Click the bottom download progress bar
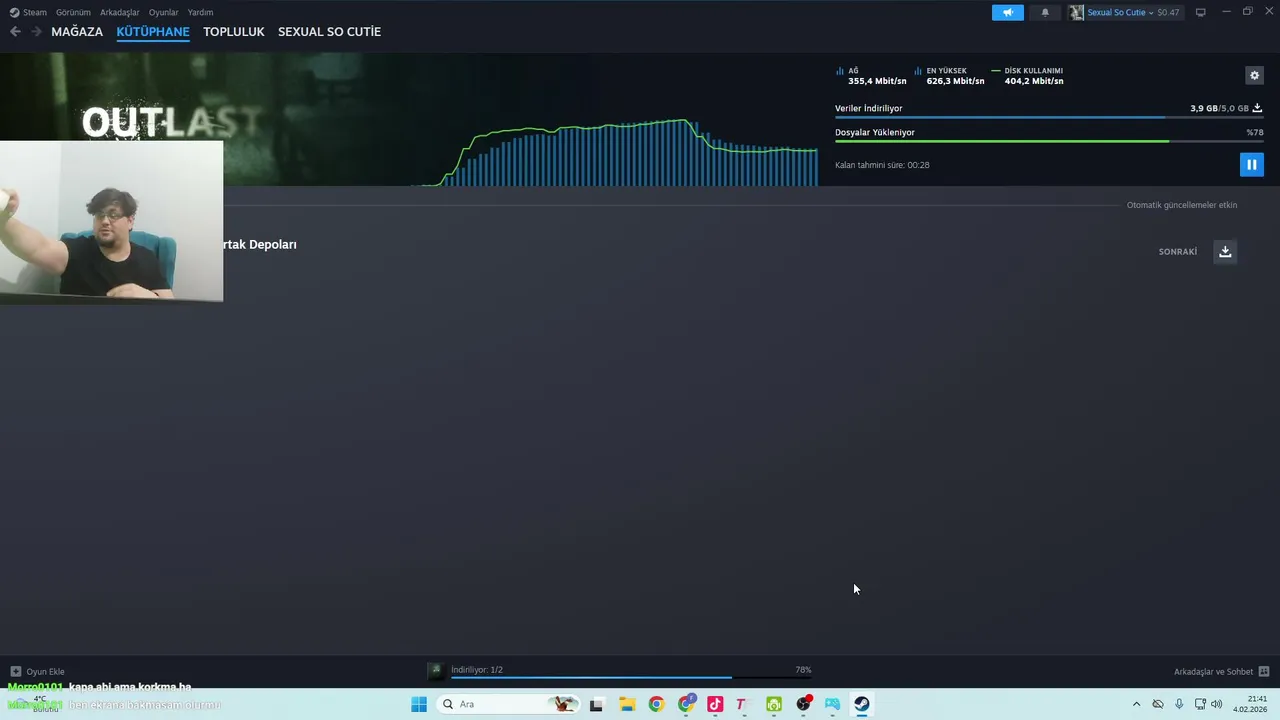The width and height of the screenshot is (1280, 720). point(631,678)
